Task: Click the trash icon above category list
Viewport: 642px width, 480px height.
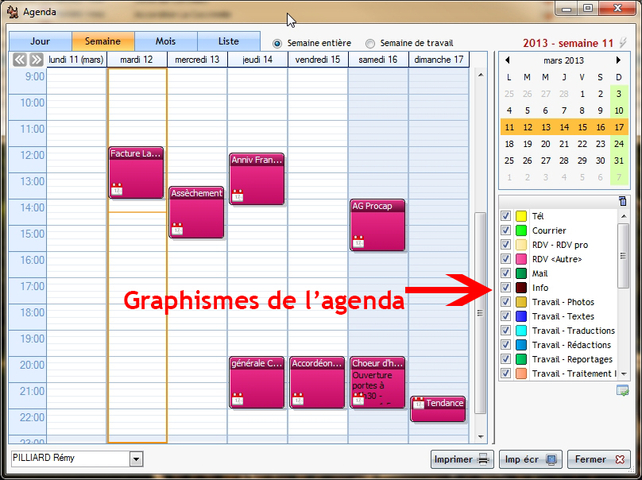Action: [x=623, y=201]
